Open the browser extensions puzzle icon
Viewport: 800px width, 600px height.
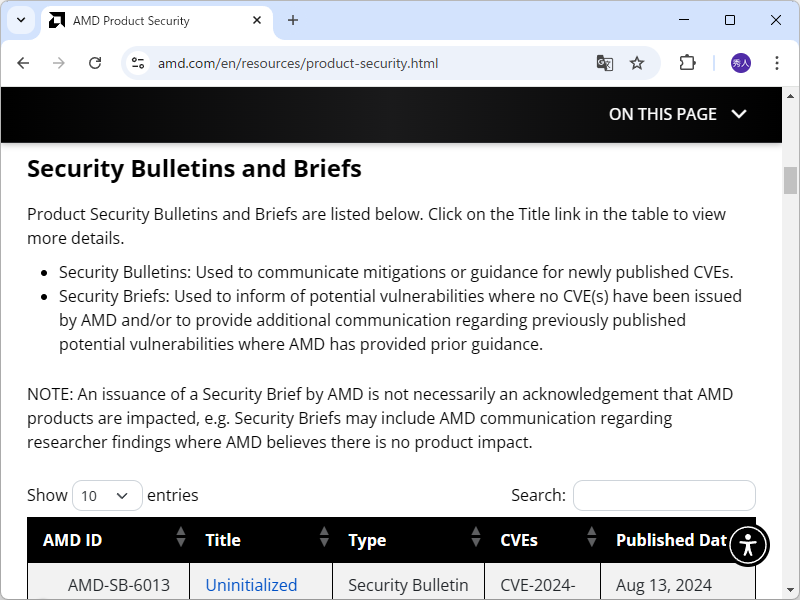click(x=687, y=63)
